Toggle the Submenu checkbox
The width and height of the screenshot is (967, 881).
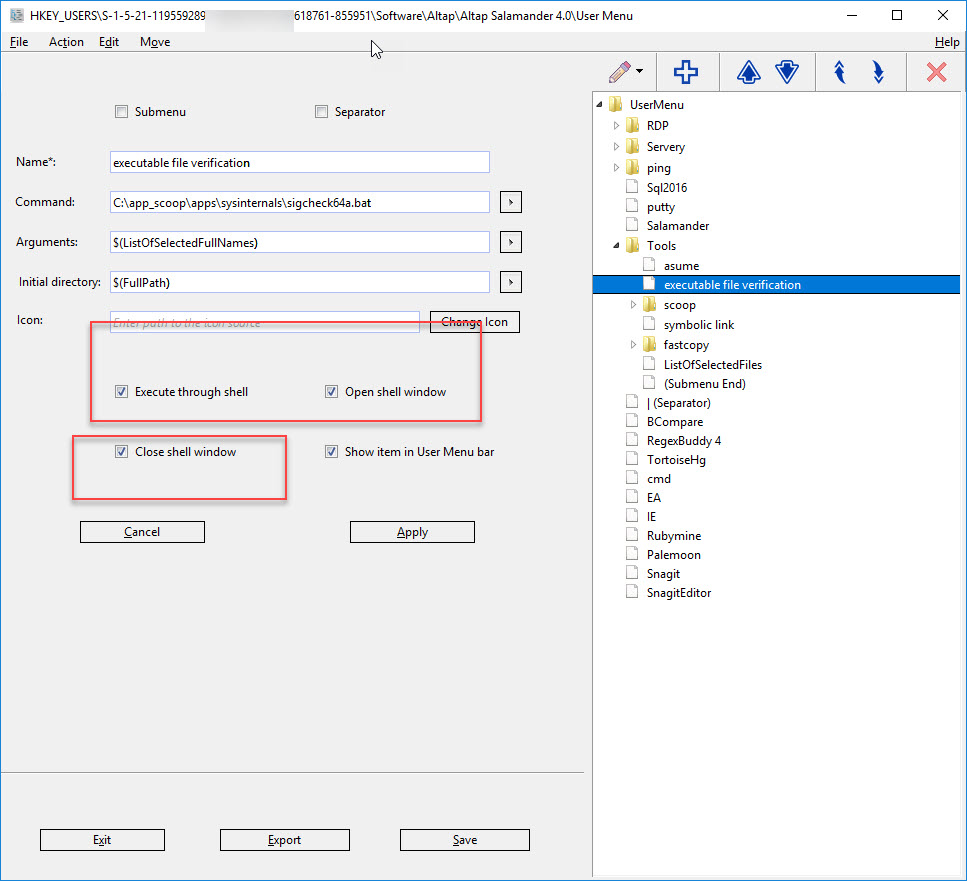[121, 112]
